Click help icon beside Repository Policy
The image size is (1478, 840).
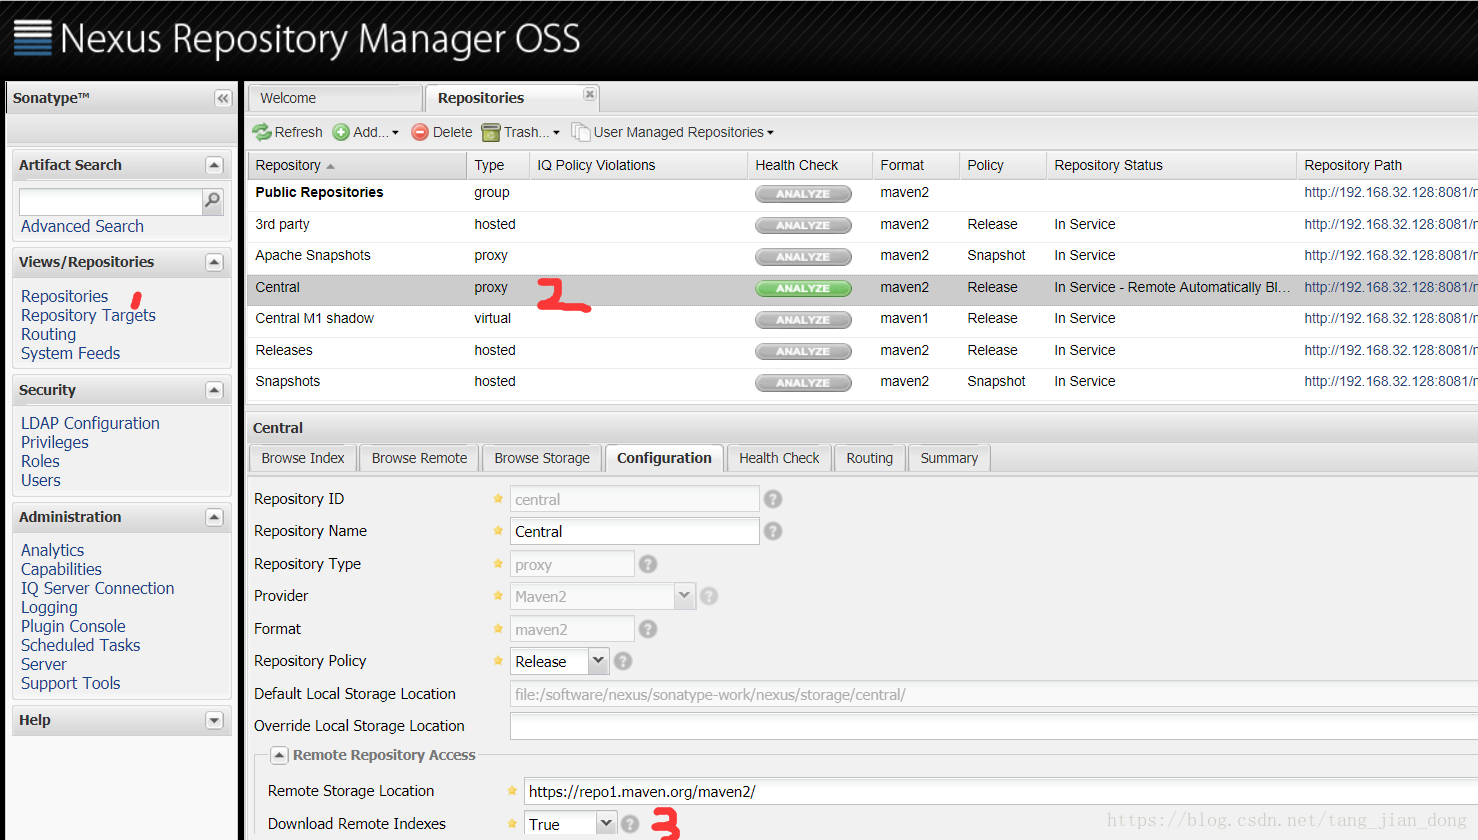623,661
